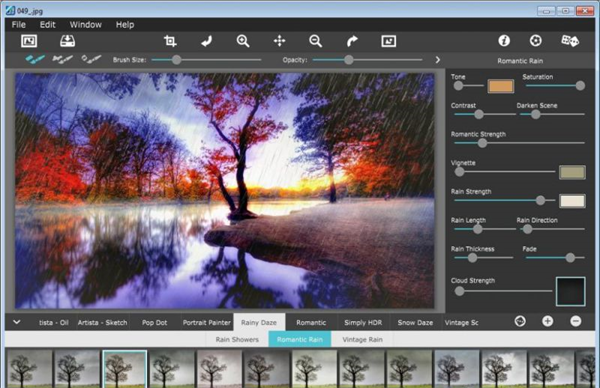Viewport: 600px width, 388px height.
Task: Switch to Snow Daze tab
Action: click(x=415, y=323)
